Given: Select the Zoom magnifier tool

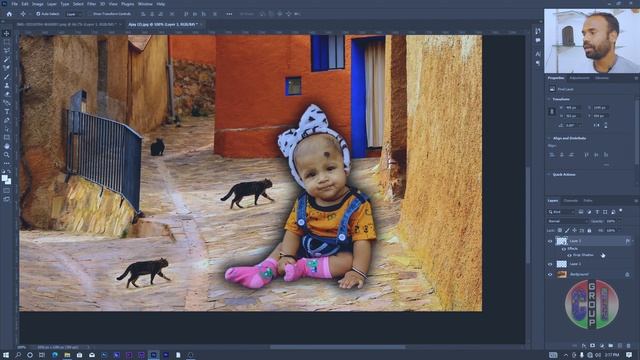Looking at the screenshot, I should [7, 155].
